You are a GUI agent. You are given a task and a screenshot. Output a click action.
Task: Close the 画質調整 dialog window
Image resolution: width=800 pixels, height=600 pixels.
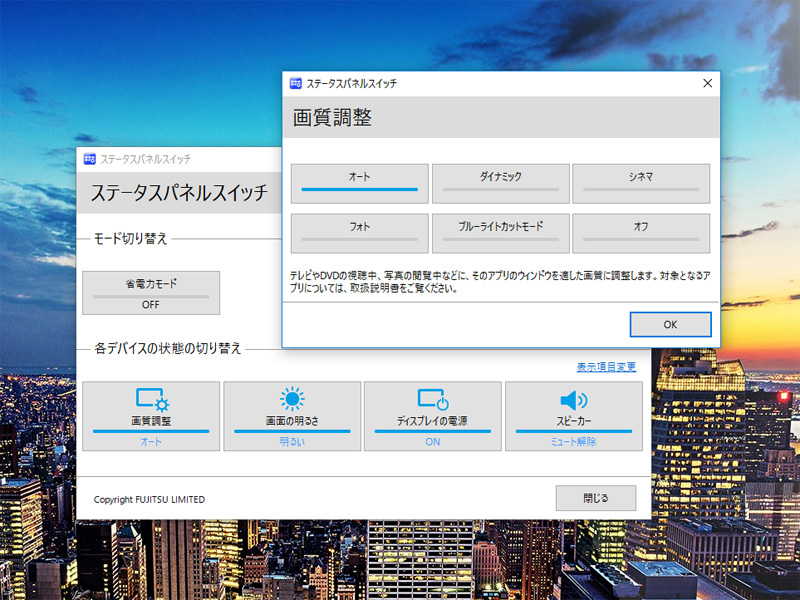(x=707, y=83)
